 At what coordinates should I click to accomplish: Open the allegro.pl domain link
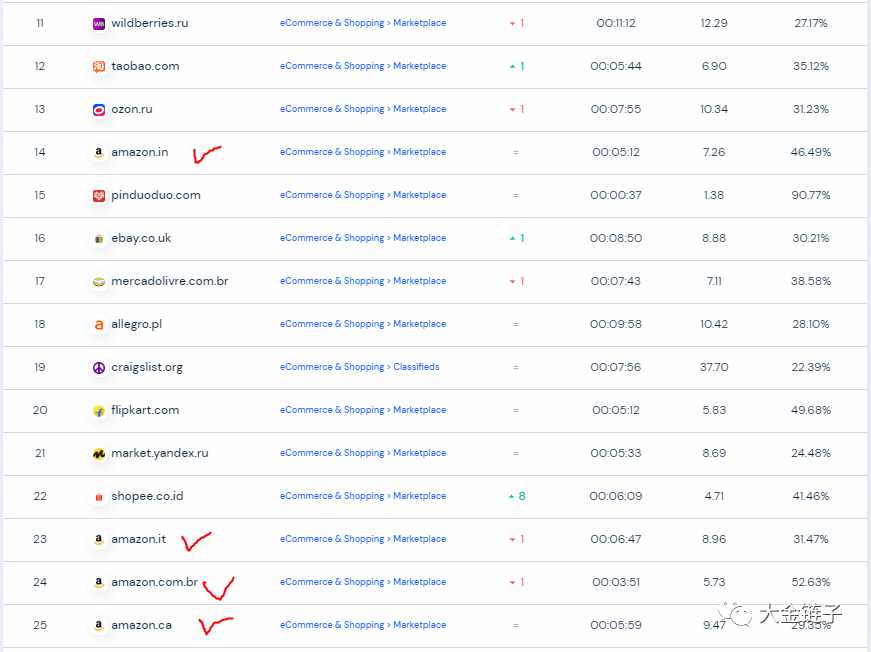tap(137, 324)
